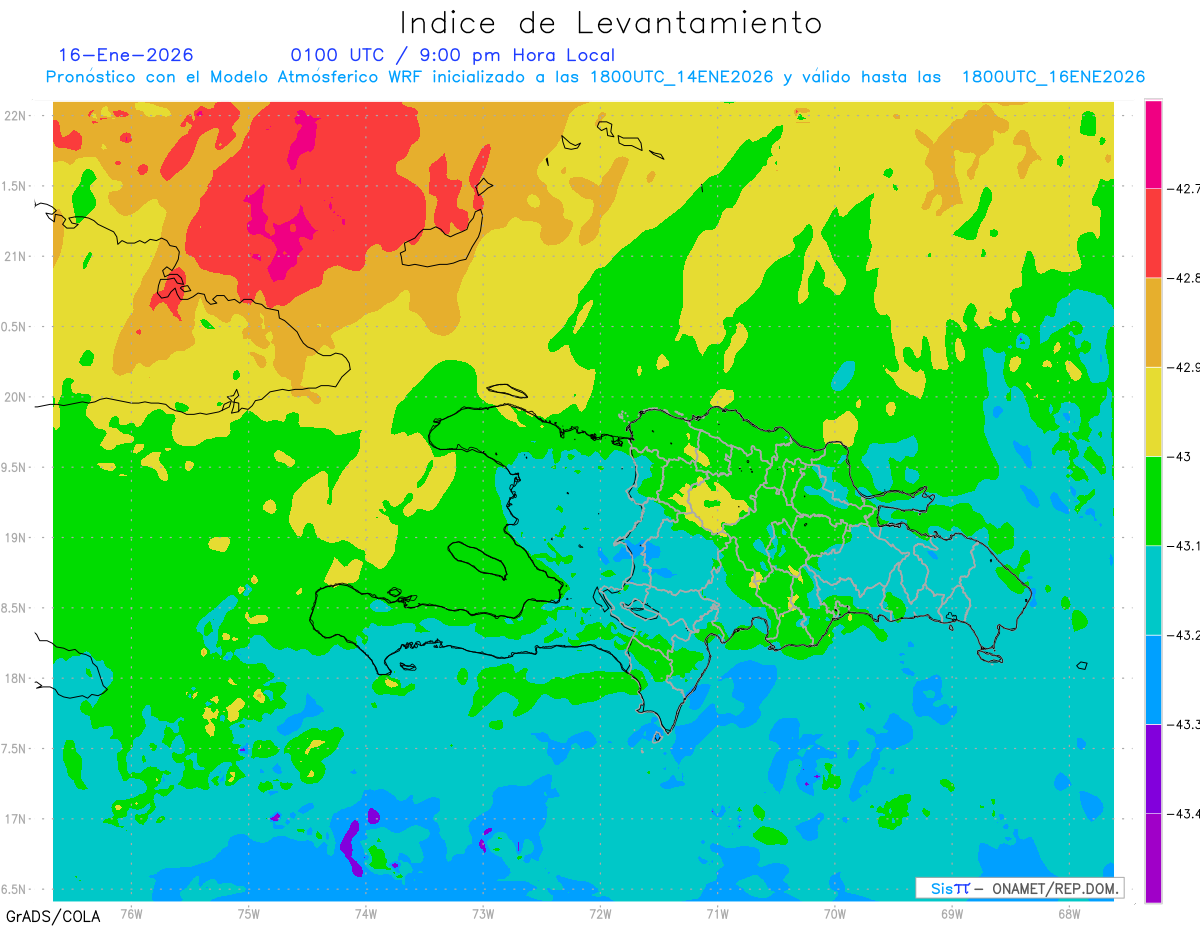Viewport: 1200px width, 927px height.
Task: Click the legend value '-42.7'
Action: [x=1183, y=187]
